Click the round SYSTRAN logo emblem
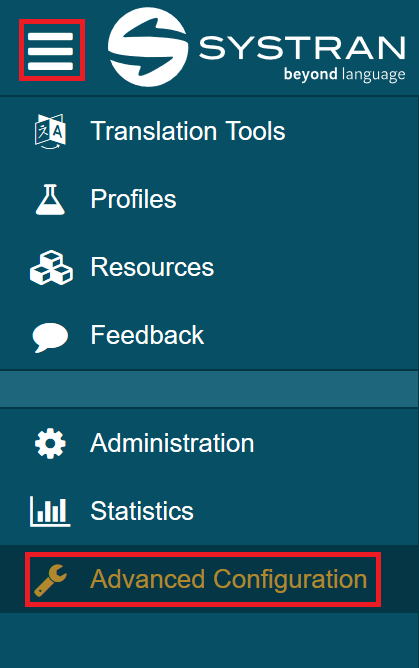This screenshot has height=668, width=419. click(147, 47)
